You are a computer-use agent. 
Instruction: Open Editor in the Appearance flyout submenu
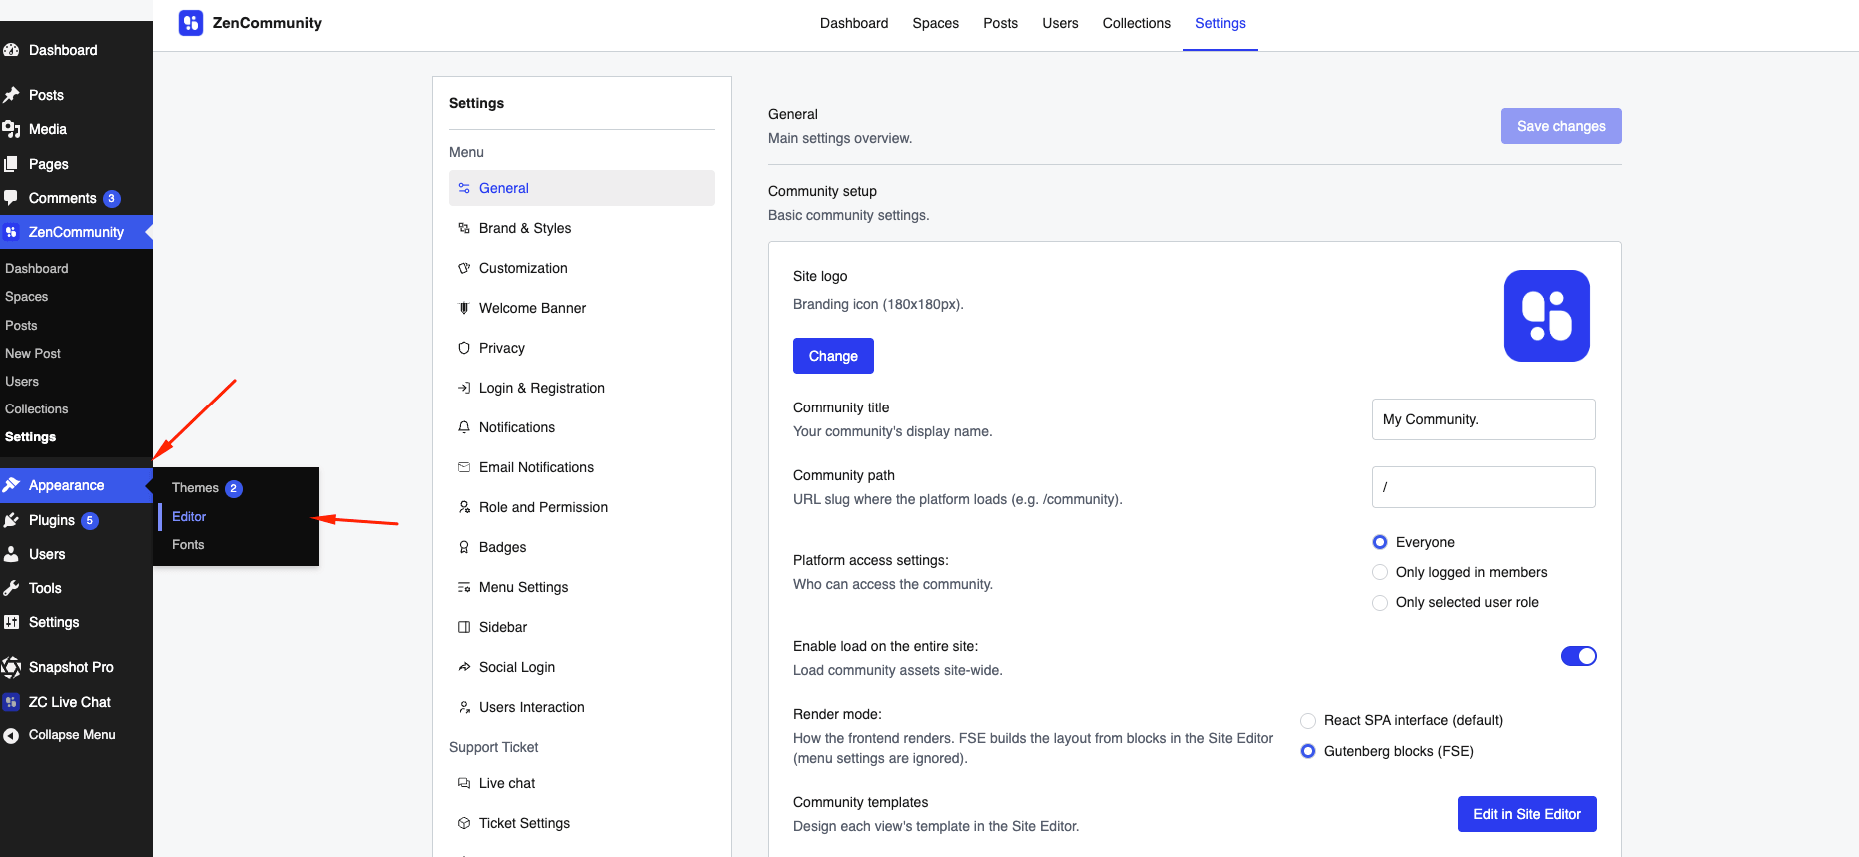(x=189, y=516)
